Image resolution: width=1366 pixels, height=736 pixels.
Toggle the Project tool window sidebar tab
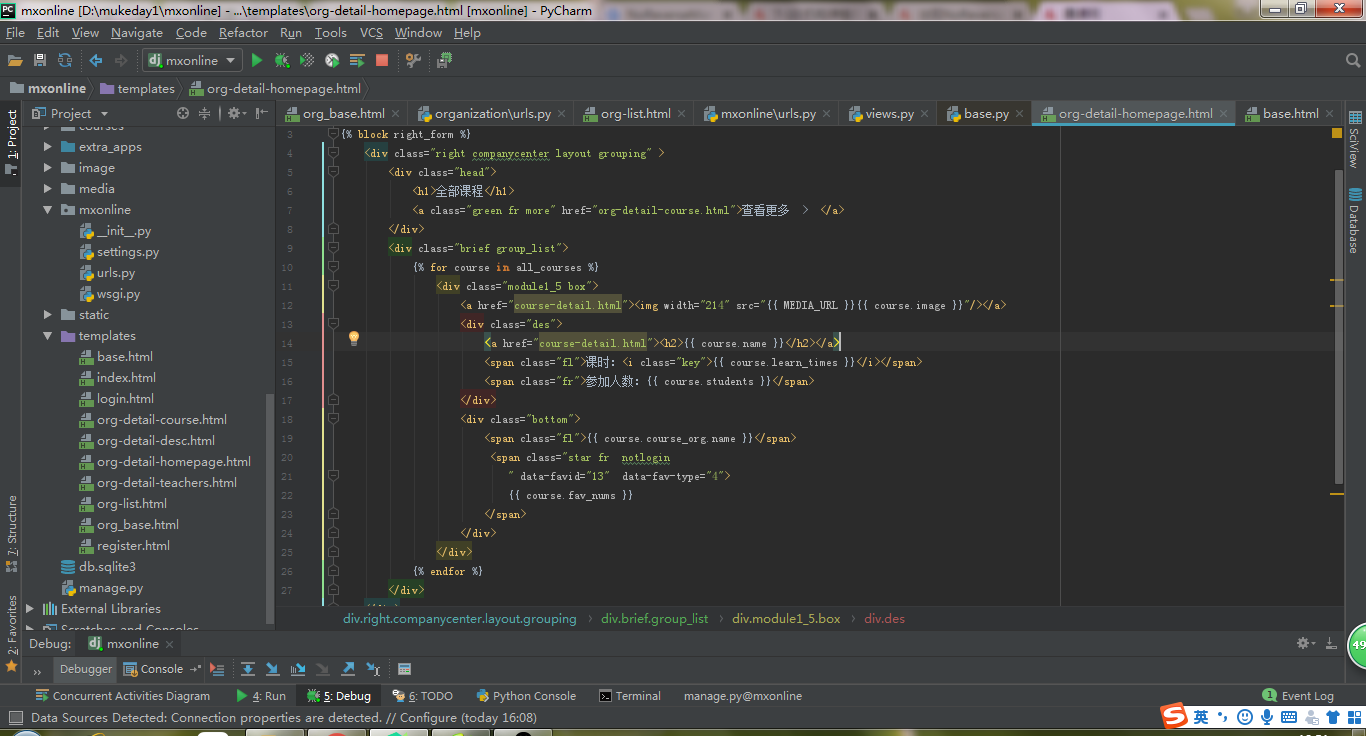click(12, 136)
